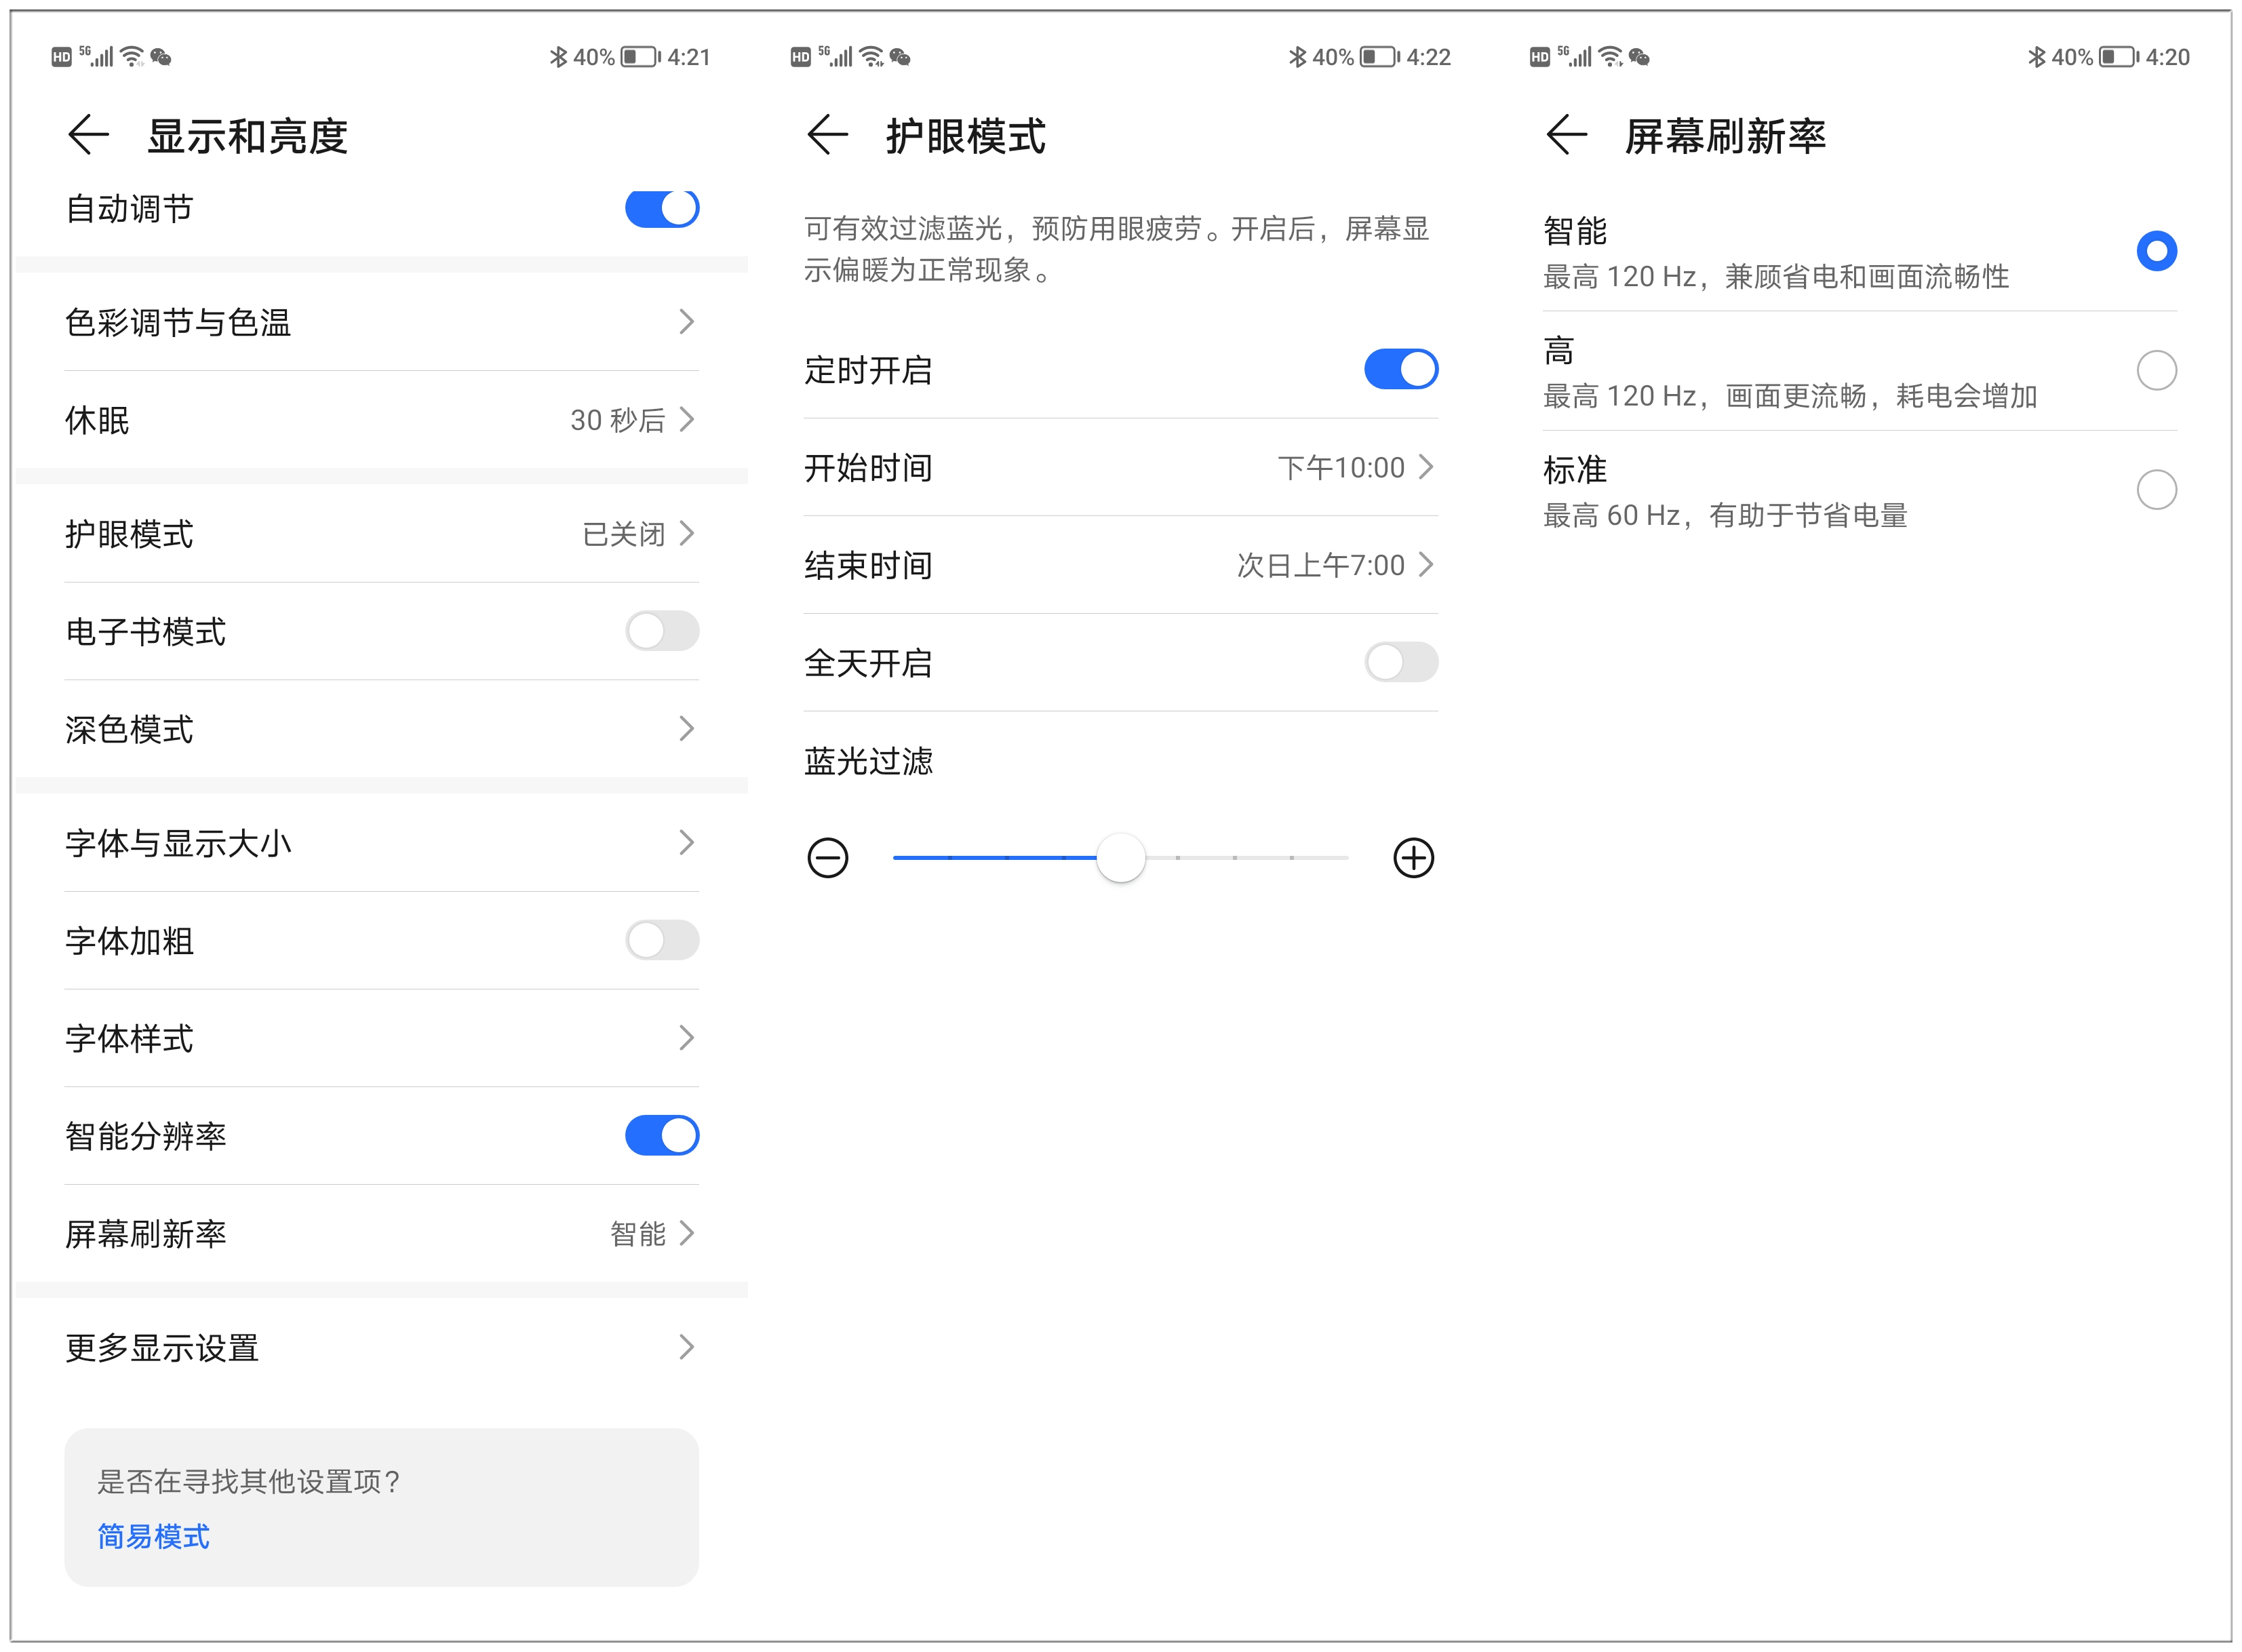Go back from the 显示和亮度 screen

88,135
